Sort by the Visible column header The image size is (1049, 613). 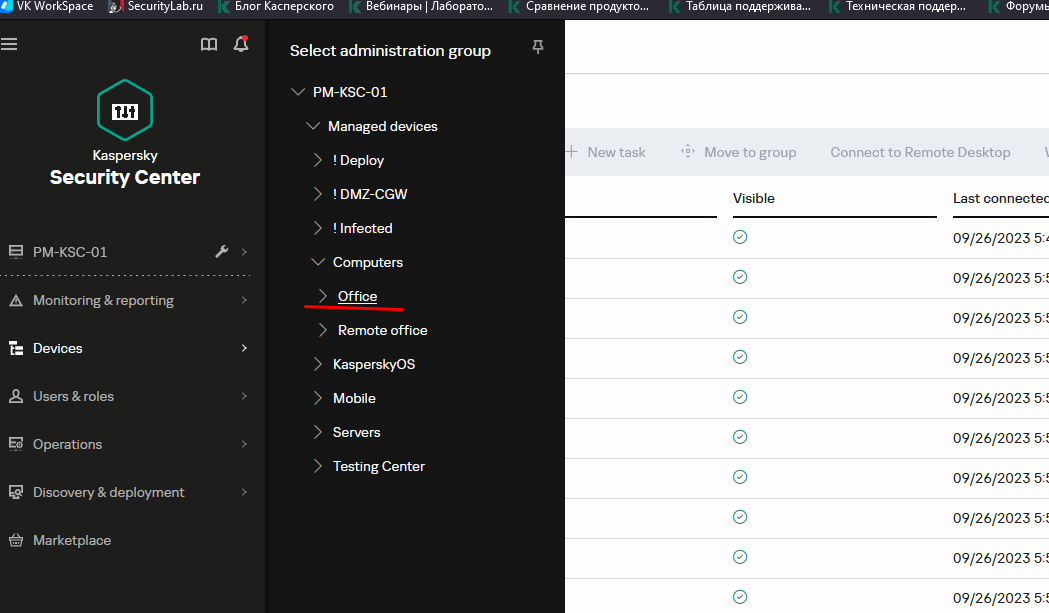(x=753, y=198)
